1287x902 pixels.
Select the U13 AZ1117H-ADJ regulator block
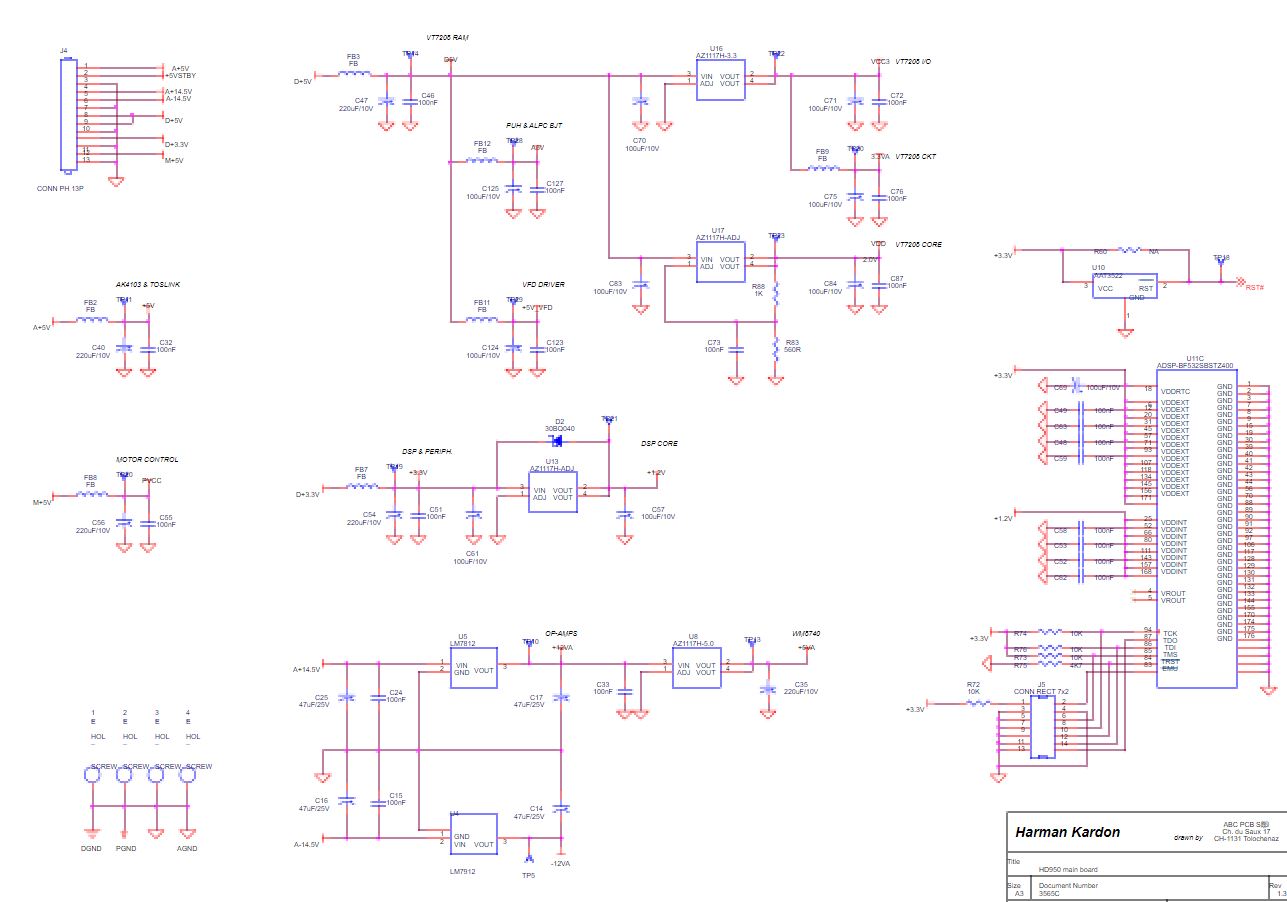[551, 492]
